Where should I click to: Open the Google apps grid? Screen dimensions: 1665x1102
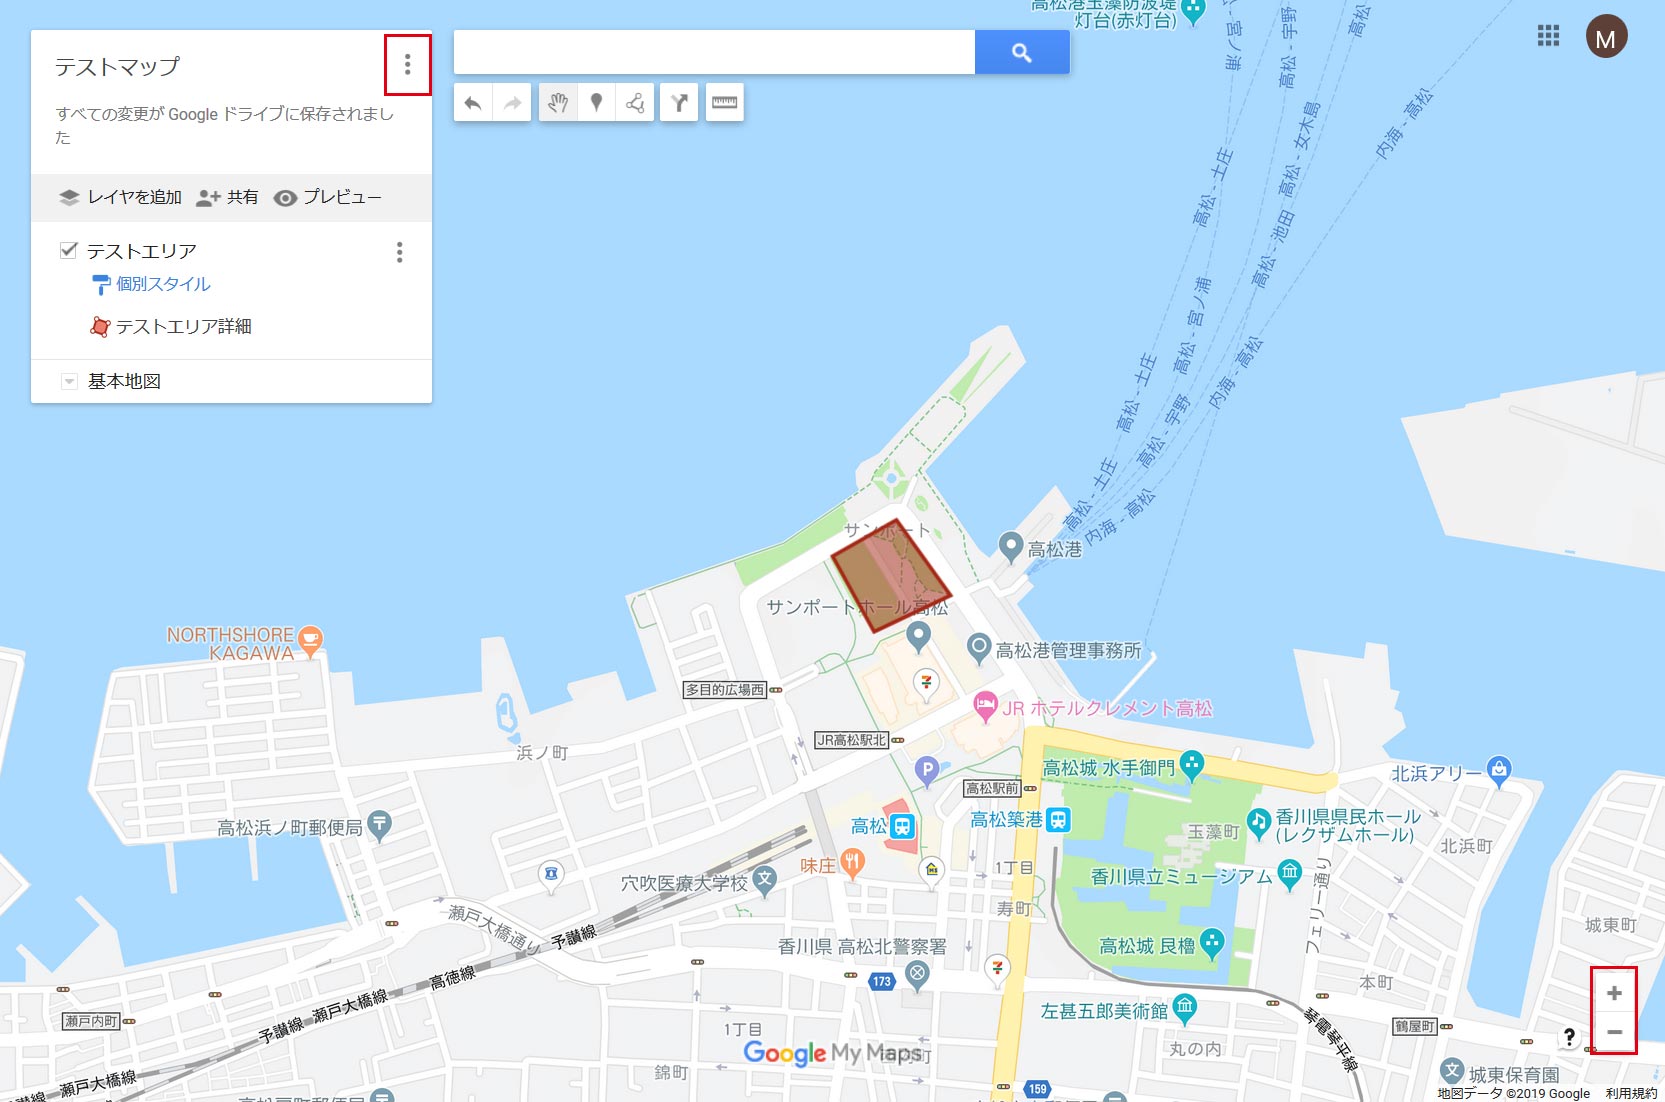(1548, 36)
